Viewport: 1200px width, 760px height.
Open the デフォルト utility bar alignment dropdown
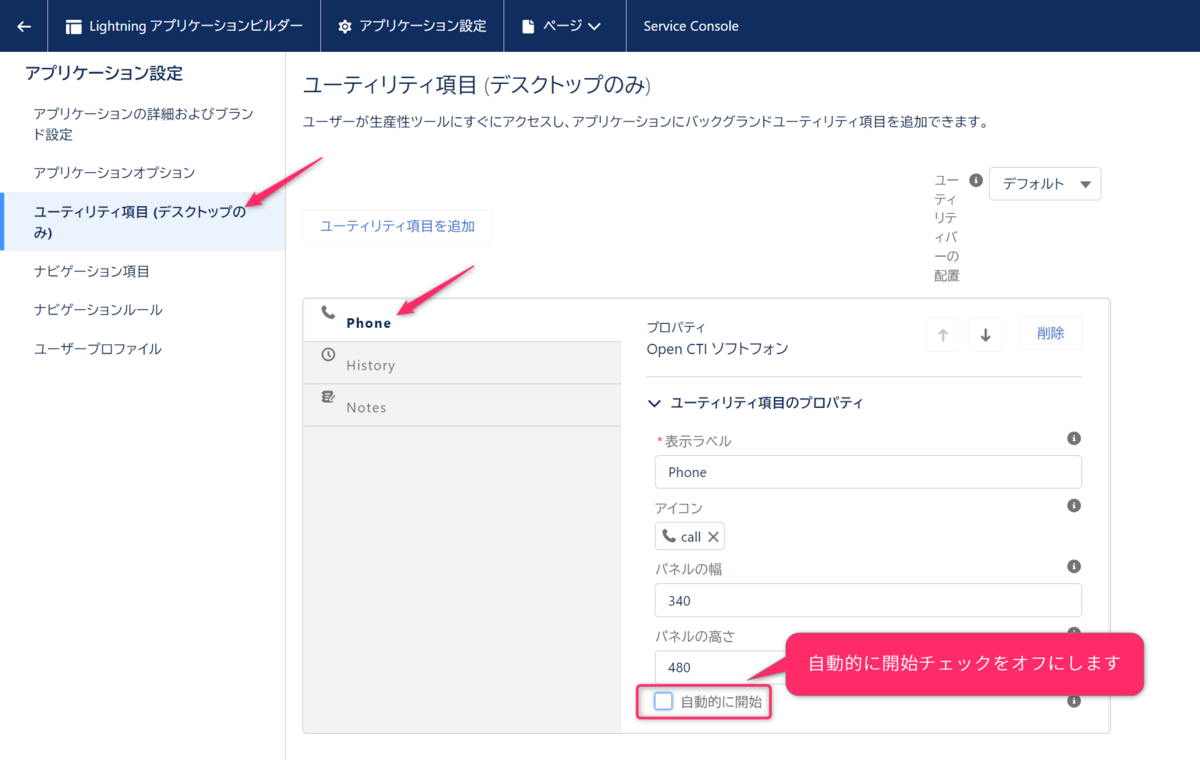(x=1045, y=184)
